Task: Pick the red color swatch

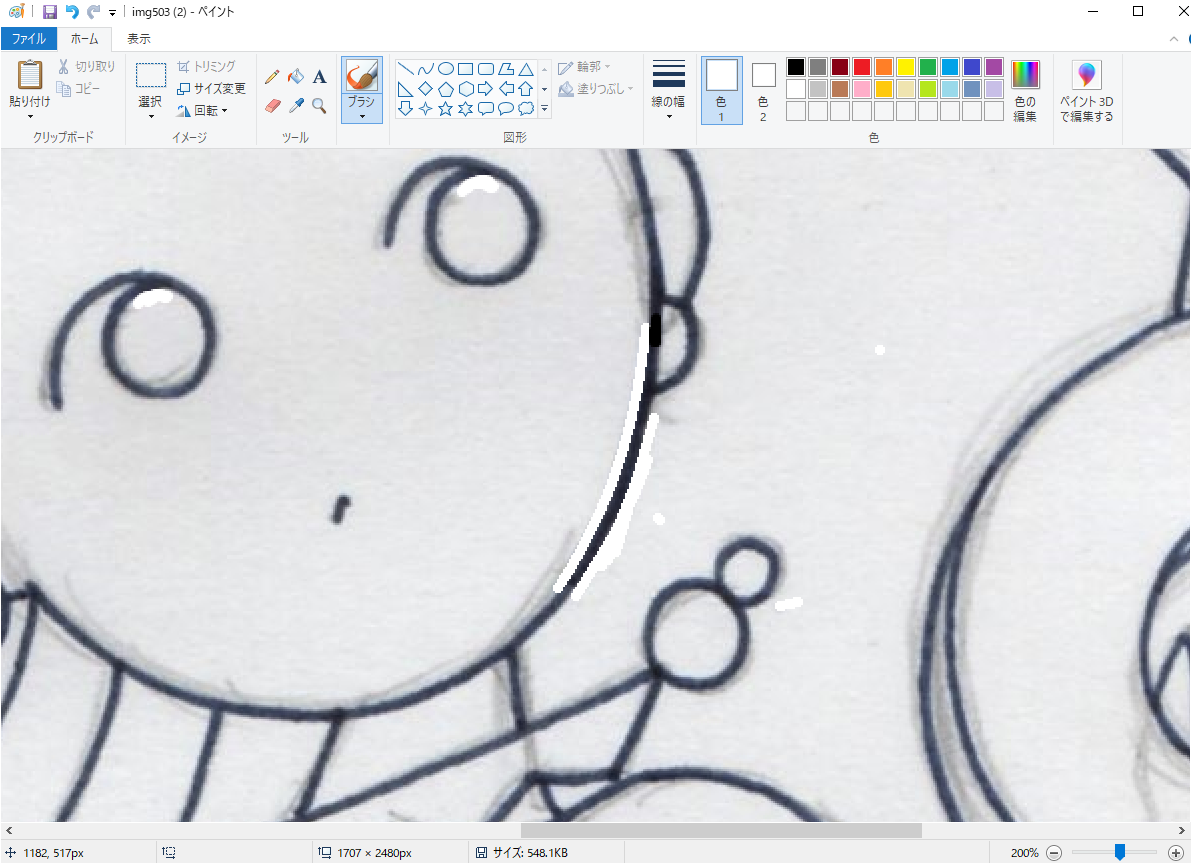Action: (861, 67)
